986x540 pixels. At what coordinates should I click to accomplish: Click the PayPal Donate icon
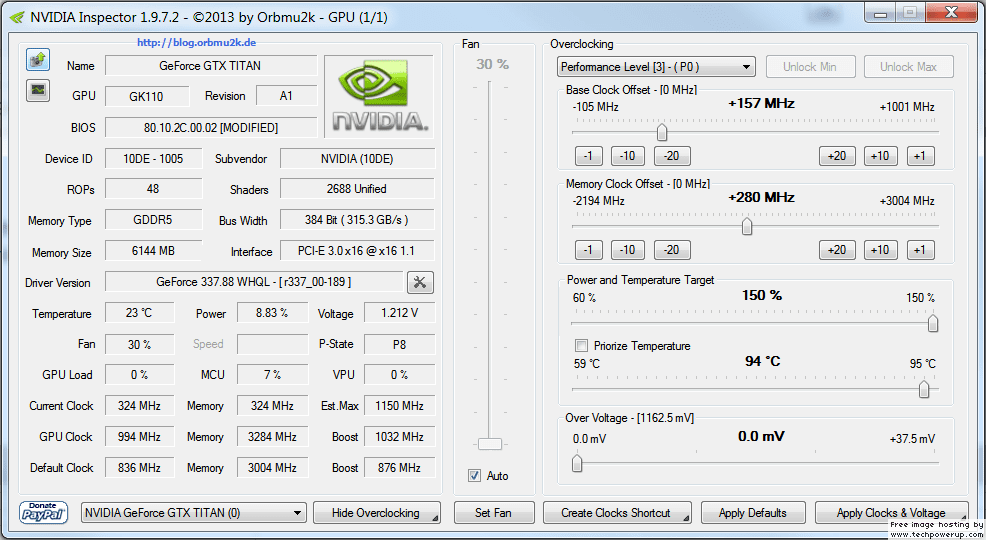click(x=43, y=512)
